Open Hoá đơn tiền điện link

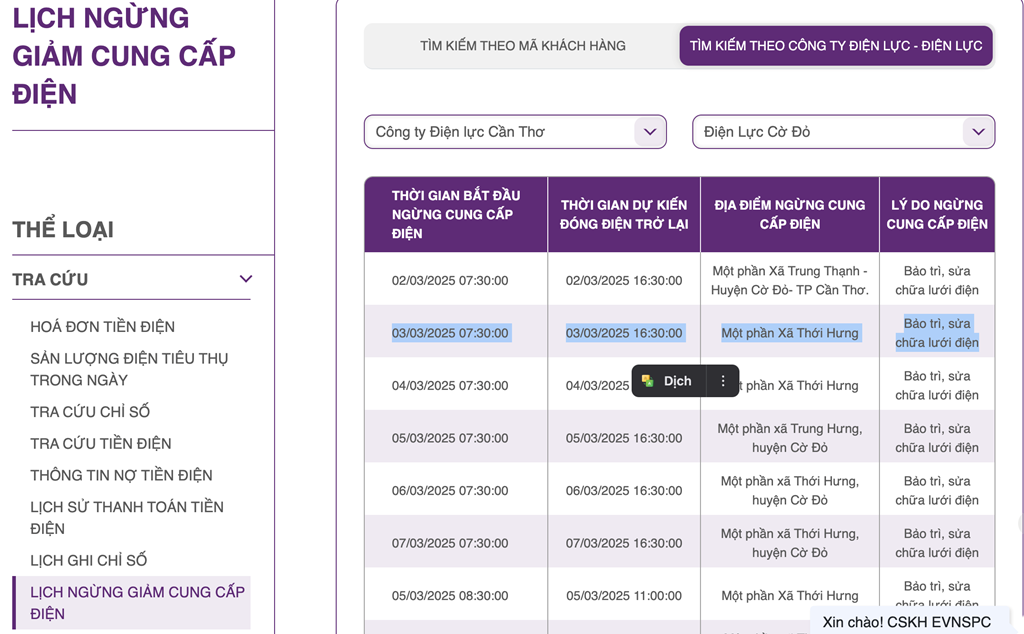102,327
